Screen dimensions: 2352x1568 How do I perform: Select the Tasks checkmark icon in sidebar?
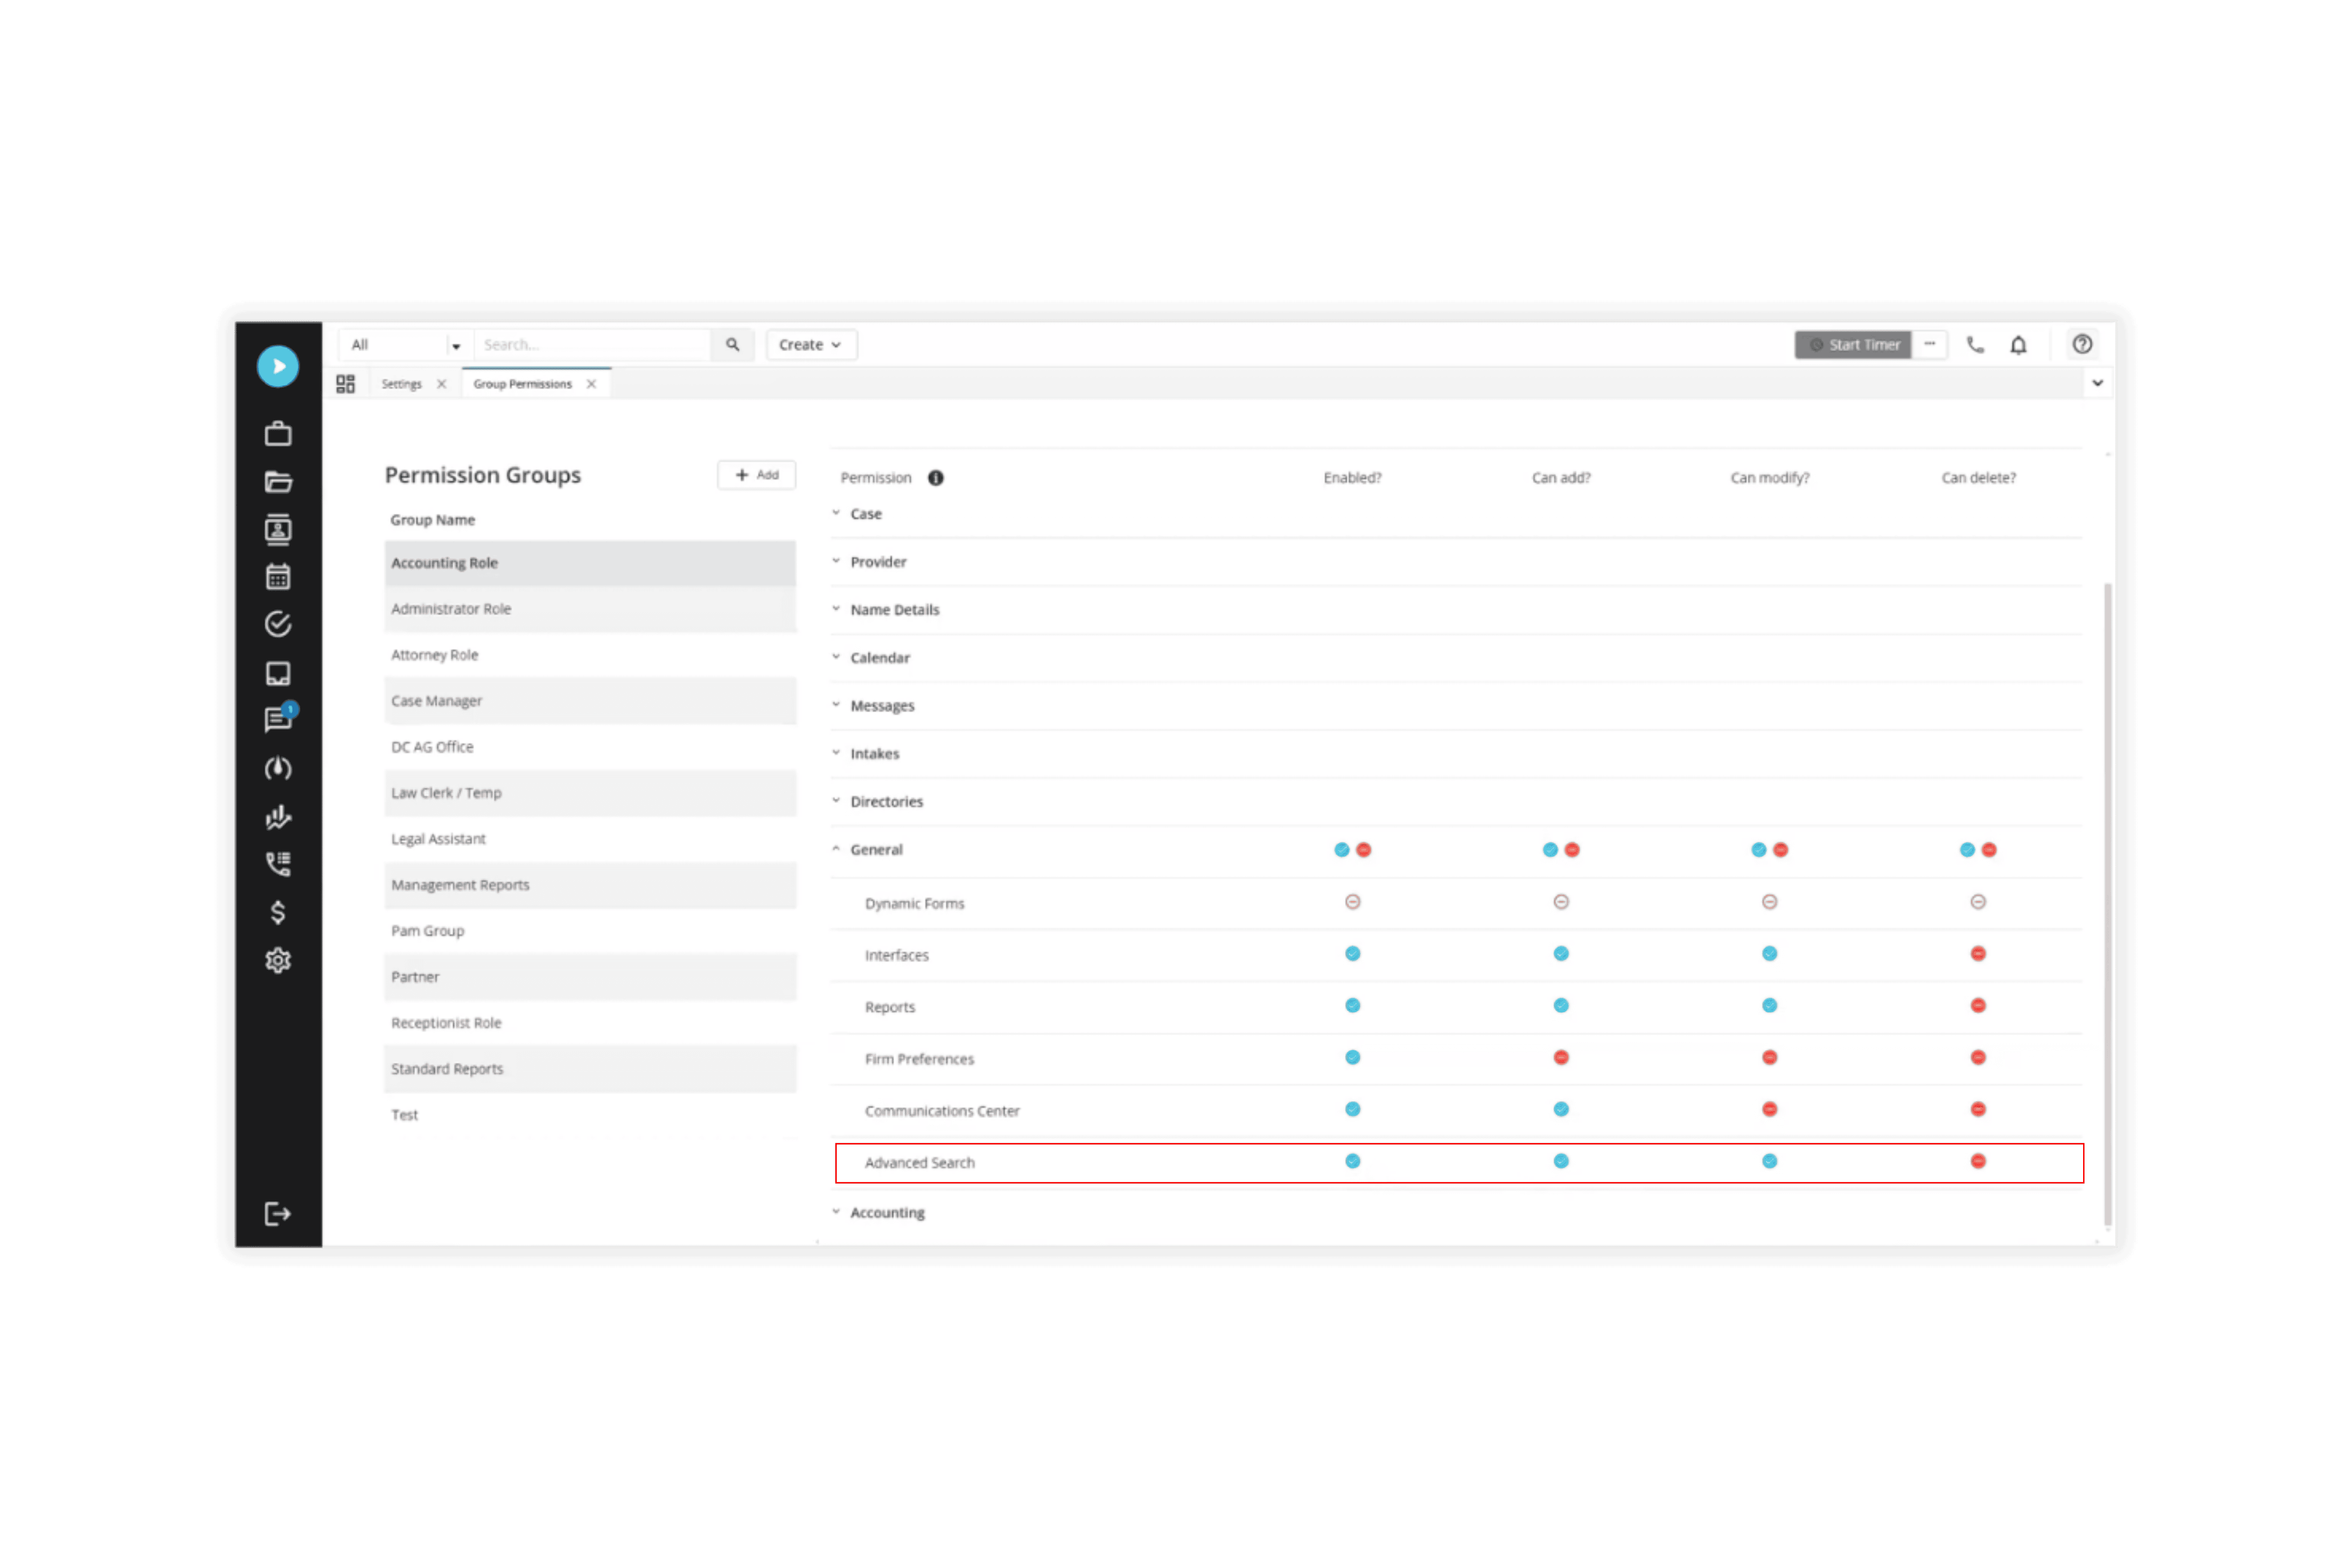coord(278,624)
